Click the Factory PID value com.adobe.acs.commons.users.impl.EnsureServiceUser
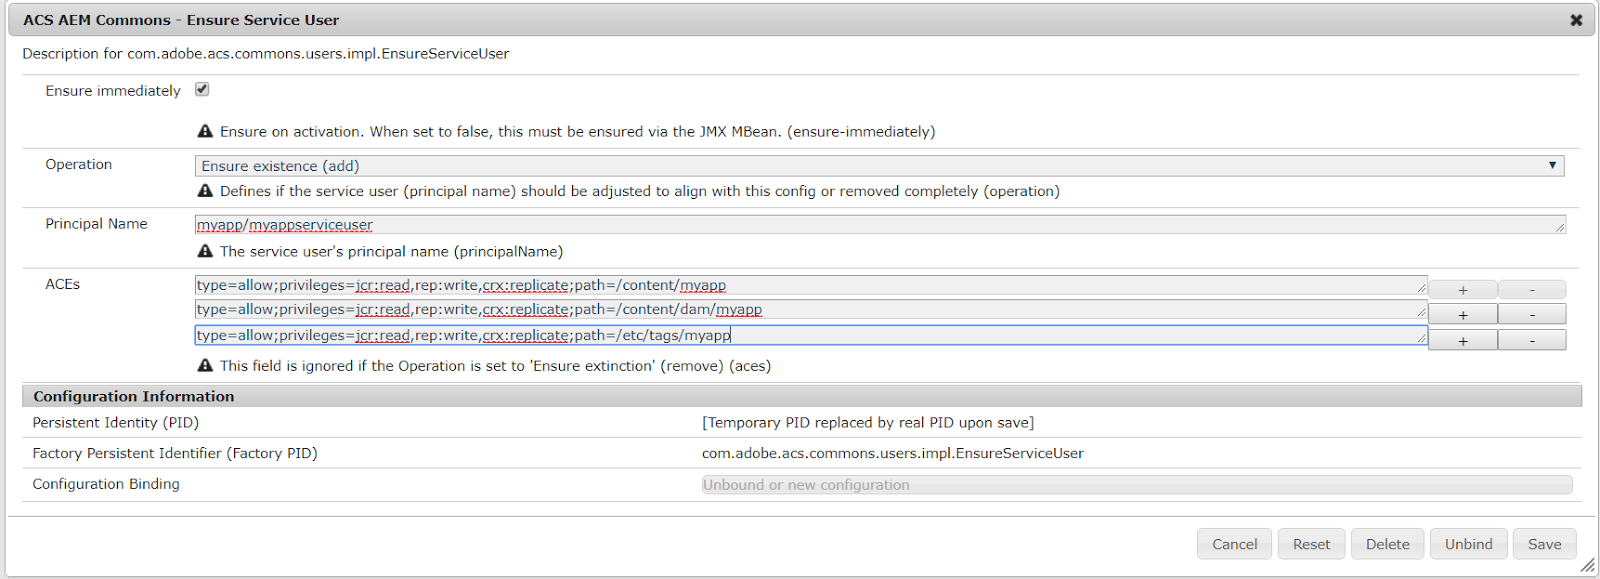 (x=893, y=453)
